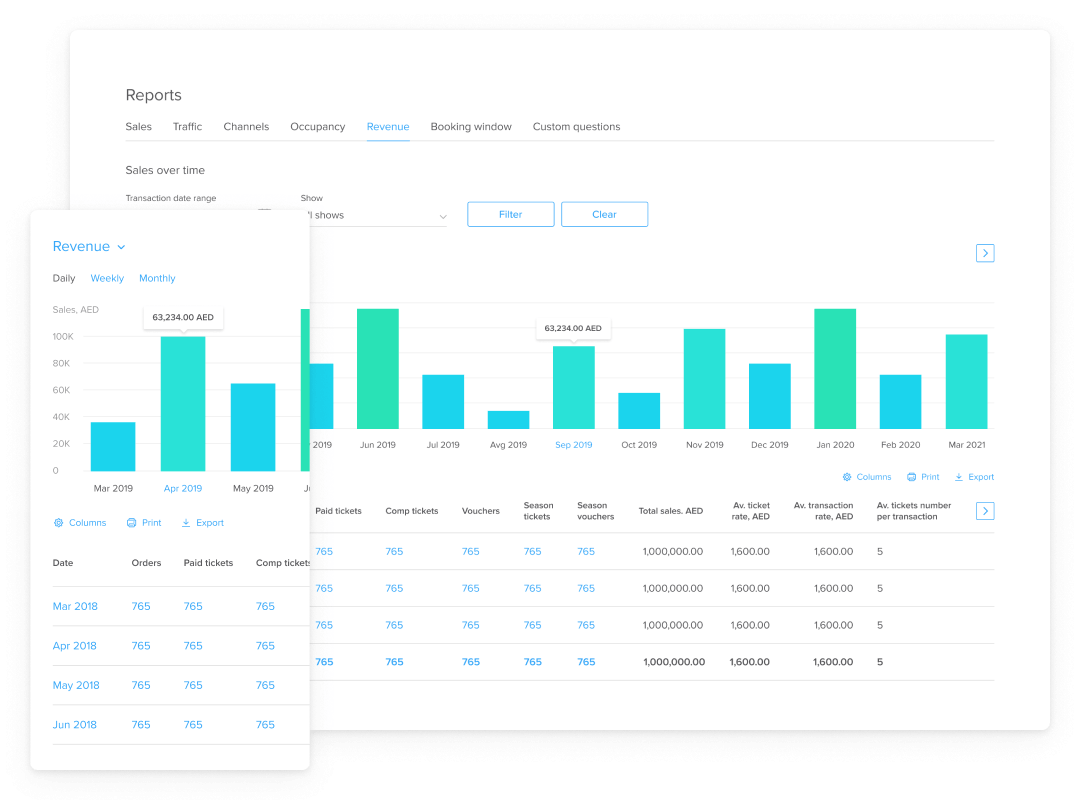Click the right arrow icon above the chart
Image resolution: width=1080 pixels, height=800 pixels.
coord(985,253)
